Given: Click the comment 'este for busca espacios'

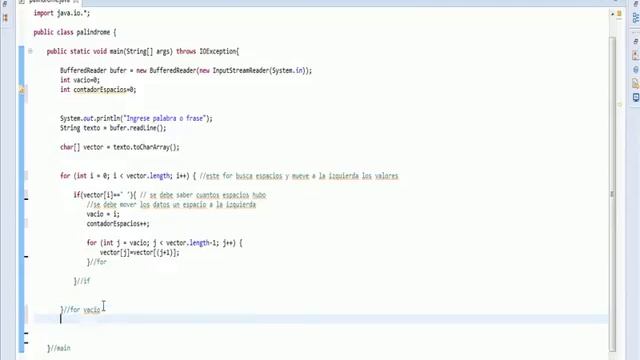Looking at the screenshot, I should (244, 176).
